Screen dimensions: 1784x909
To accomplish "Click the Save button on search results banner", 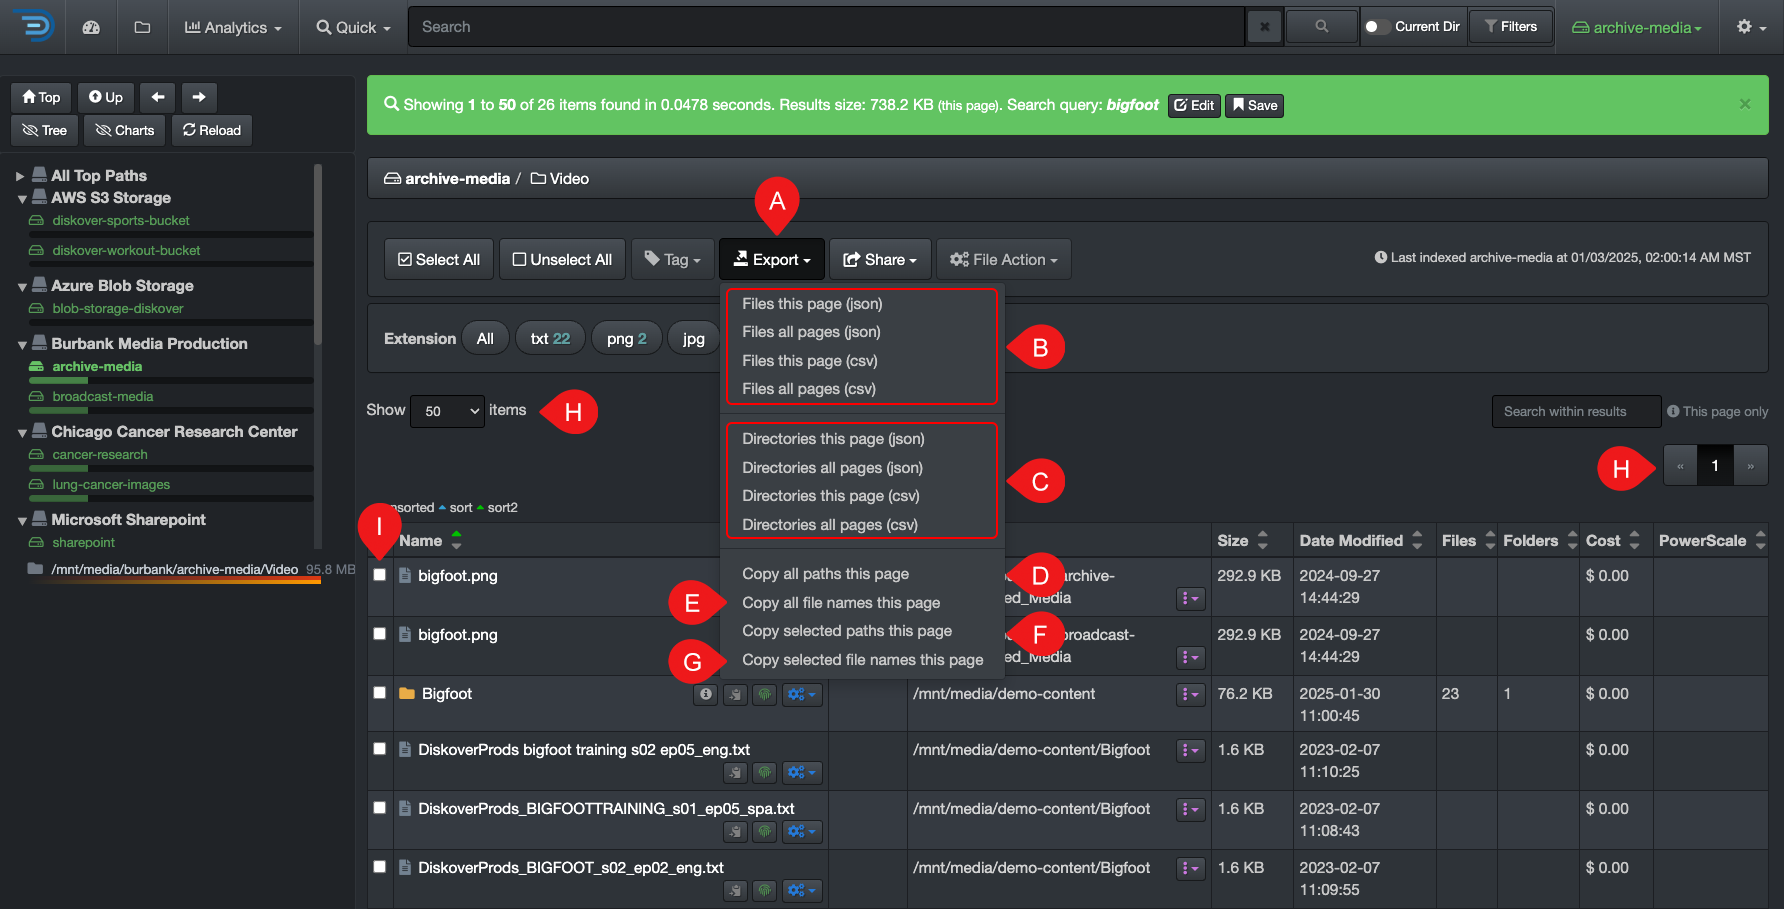I will pyautogui.click(x=1254, y=105).
